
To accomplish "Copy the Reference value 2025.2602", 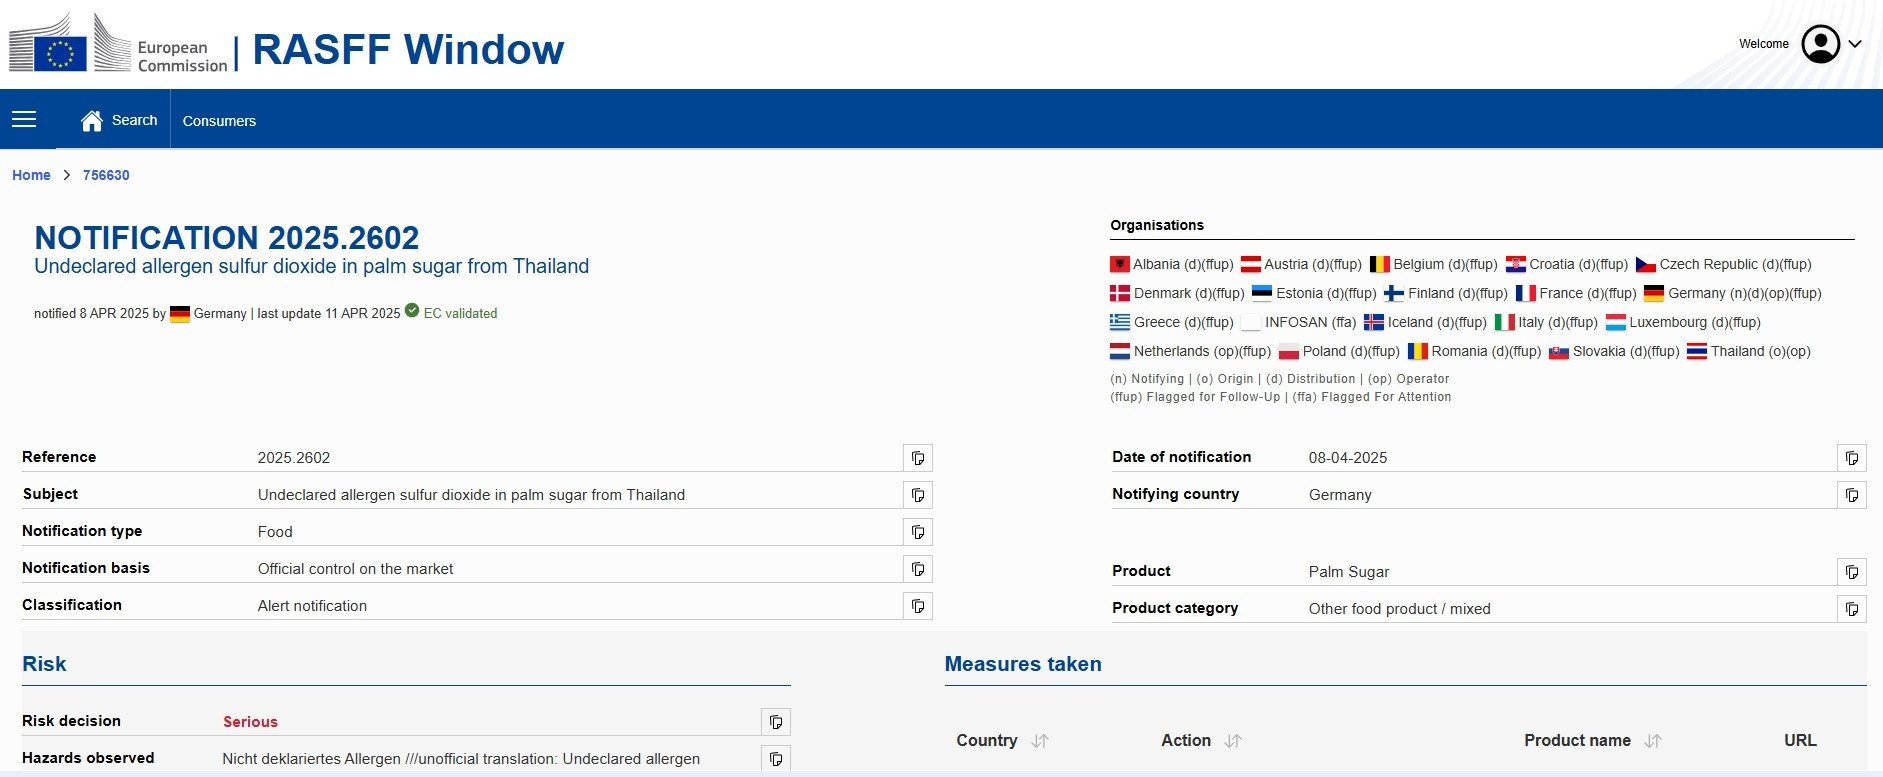I will (x=917, y=458).
